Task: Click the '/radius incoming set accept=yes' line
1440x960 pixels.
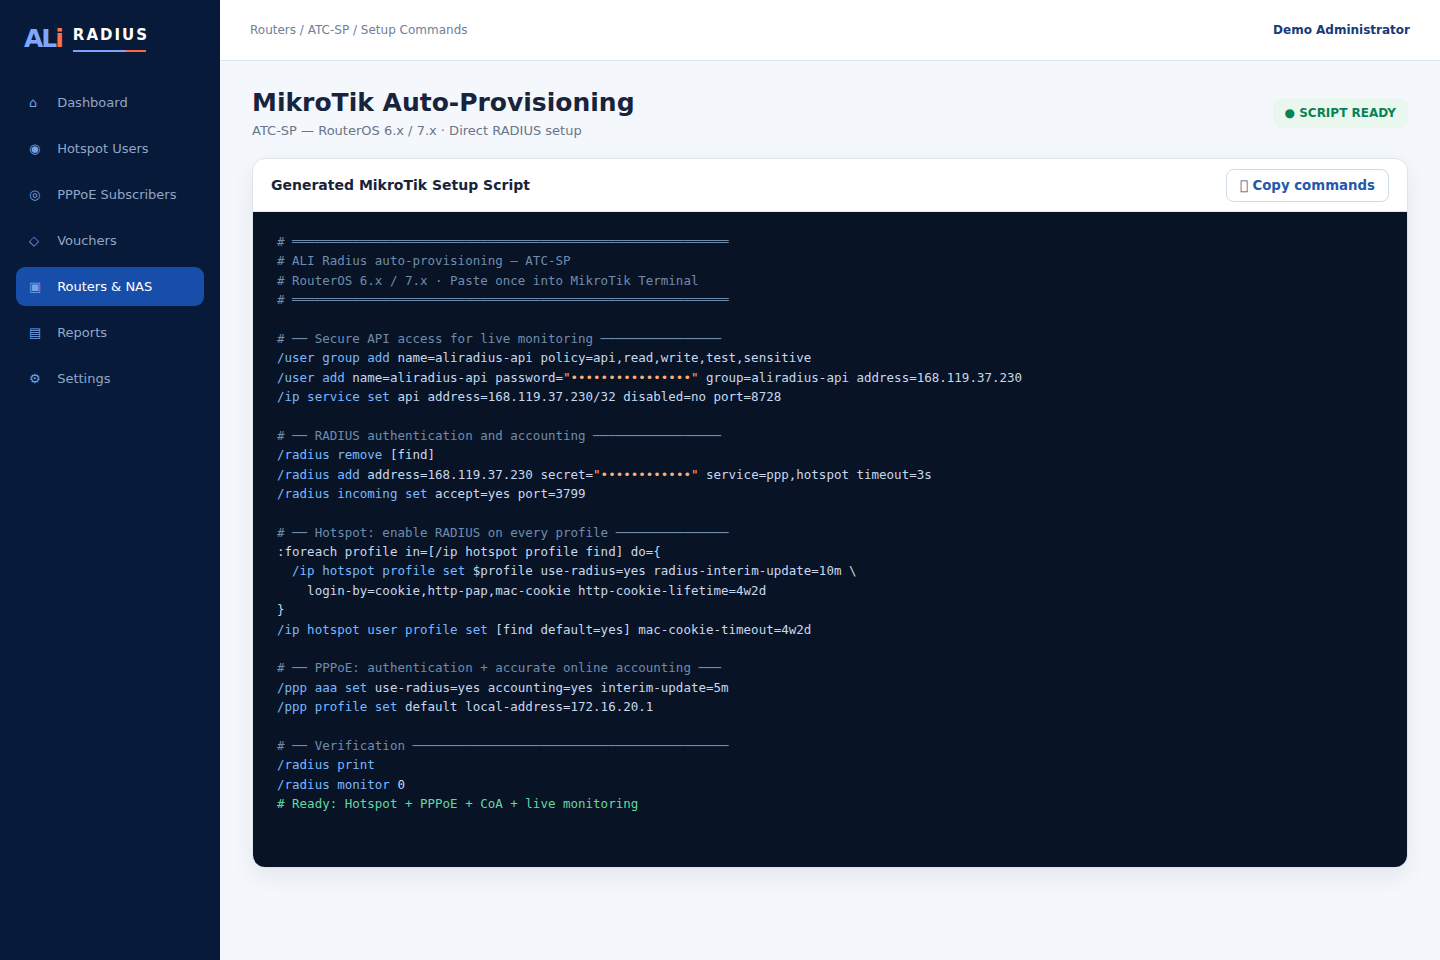Action: tap(431, 494)
